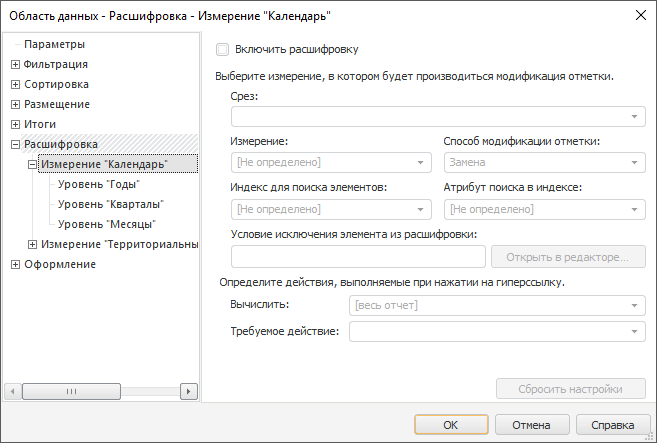Click the tree's horizontal scrollbar thumb
The width and height of the screenshot is (657, 443).
pyautogui.click(x=70, y=391)
